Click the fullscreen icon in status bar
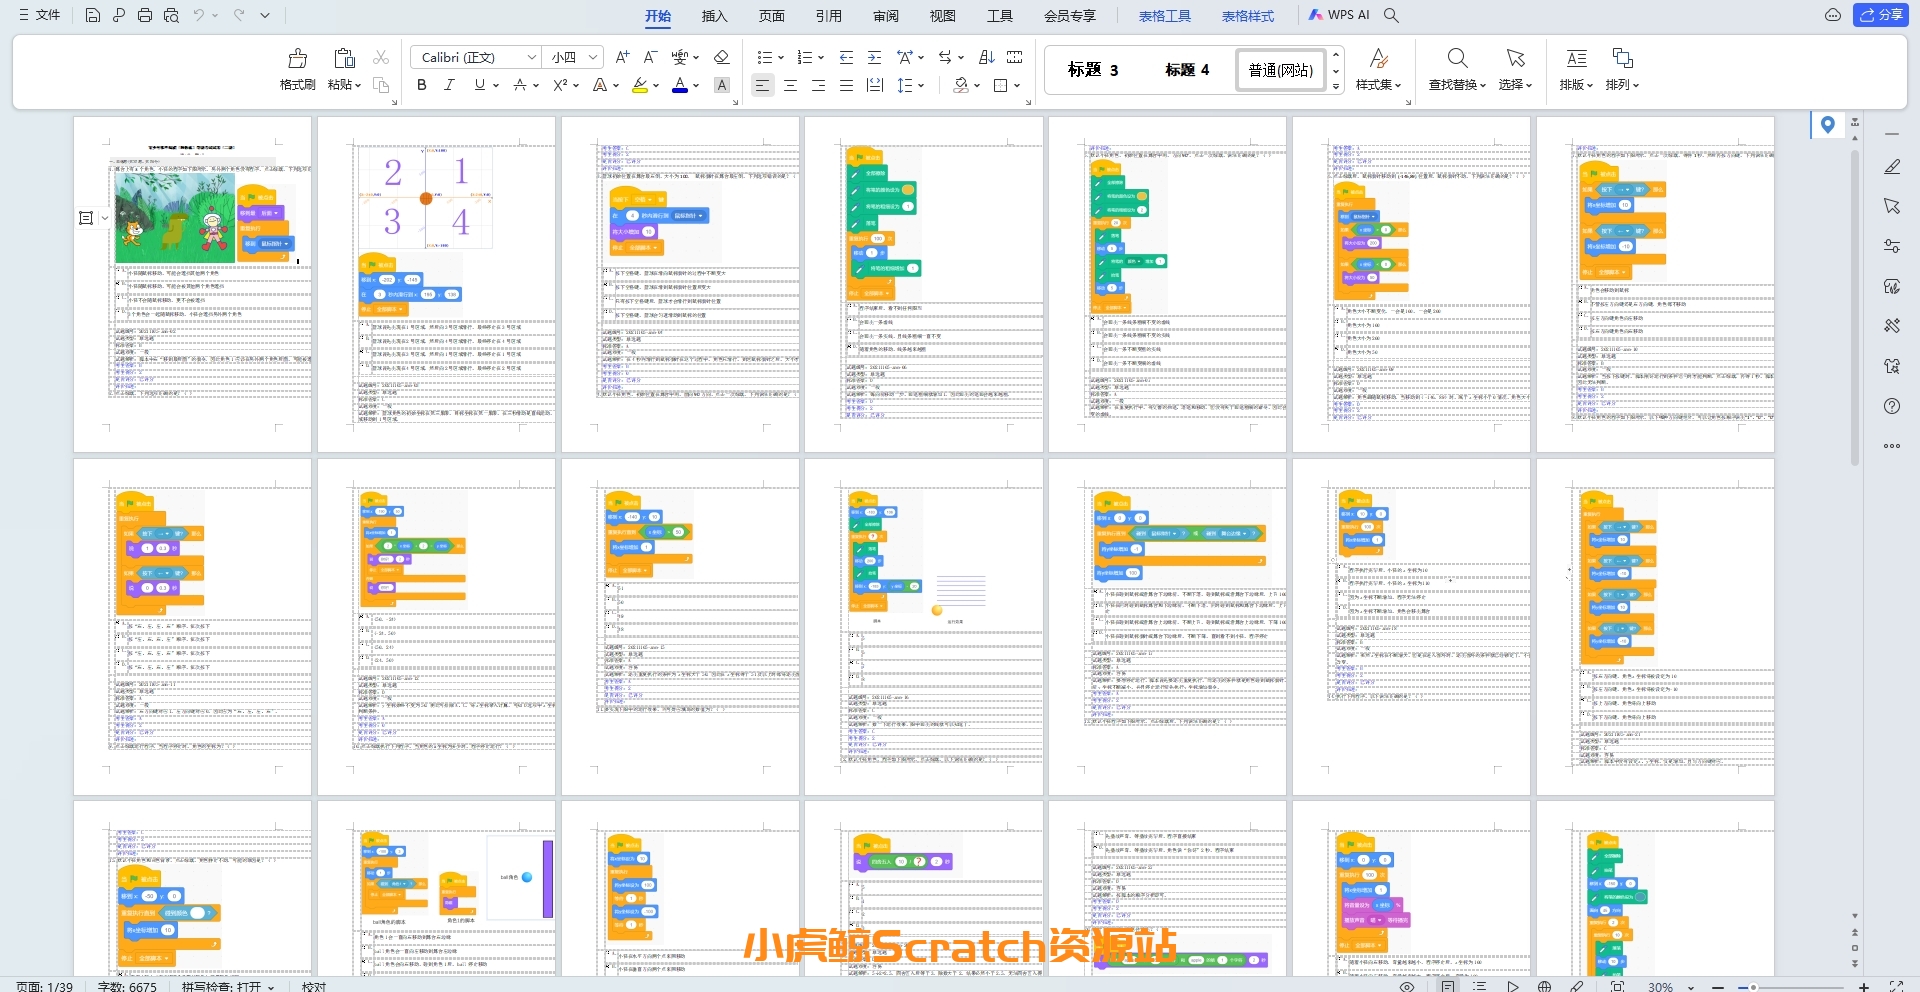 click(x=1896, y=986)
